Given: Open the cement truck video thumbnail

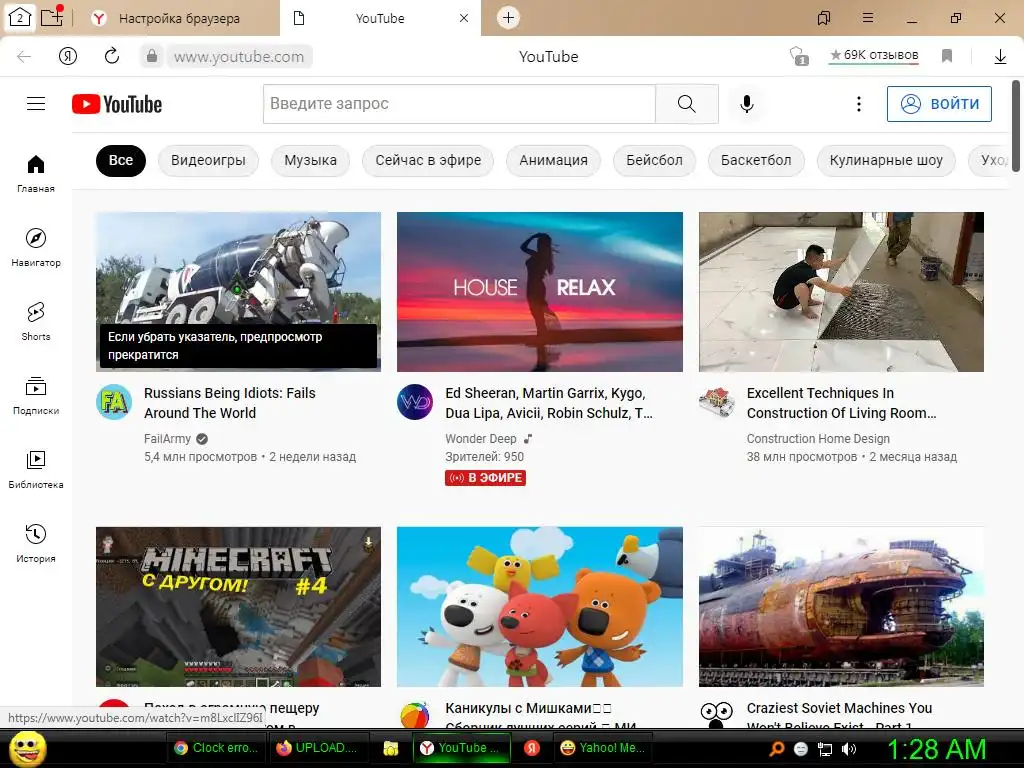Looking at the screenshot, I should tap(238, 292).
